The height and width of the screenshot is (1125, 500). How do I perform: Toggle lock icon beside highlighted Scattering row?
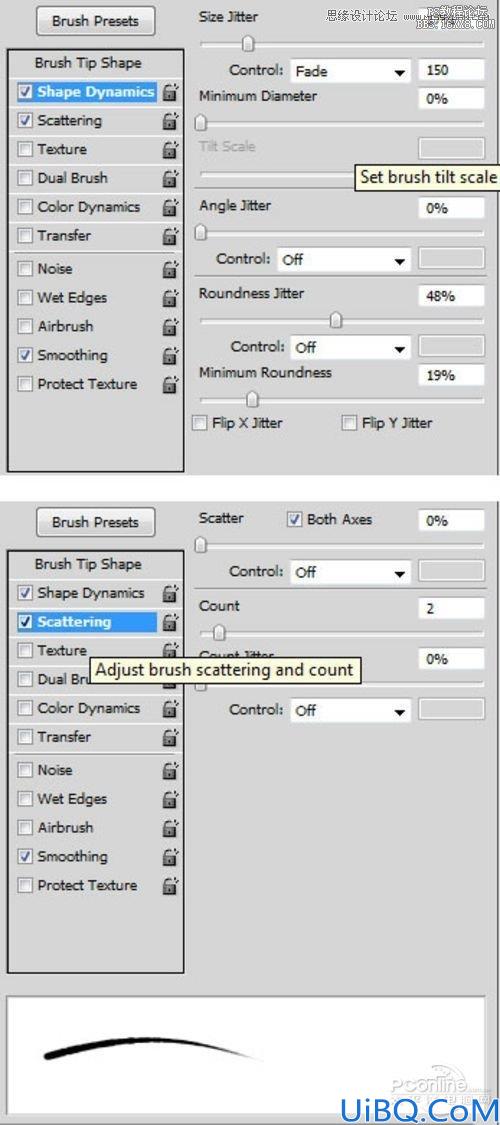pos(170,622)
